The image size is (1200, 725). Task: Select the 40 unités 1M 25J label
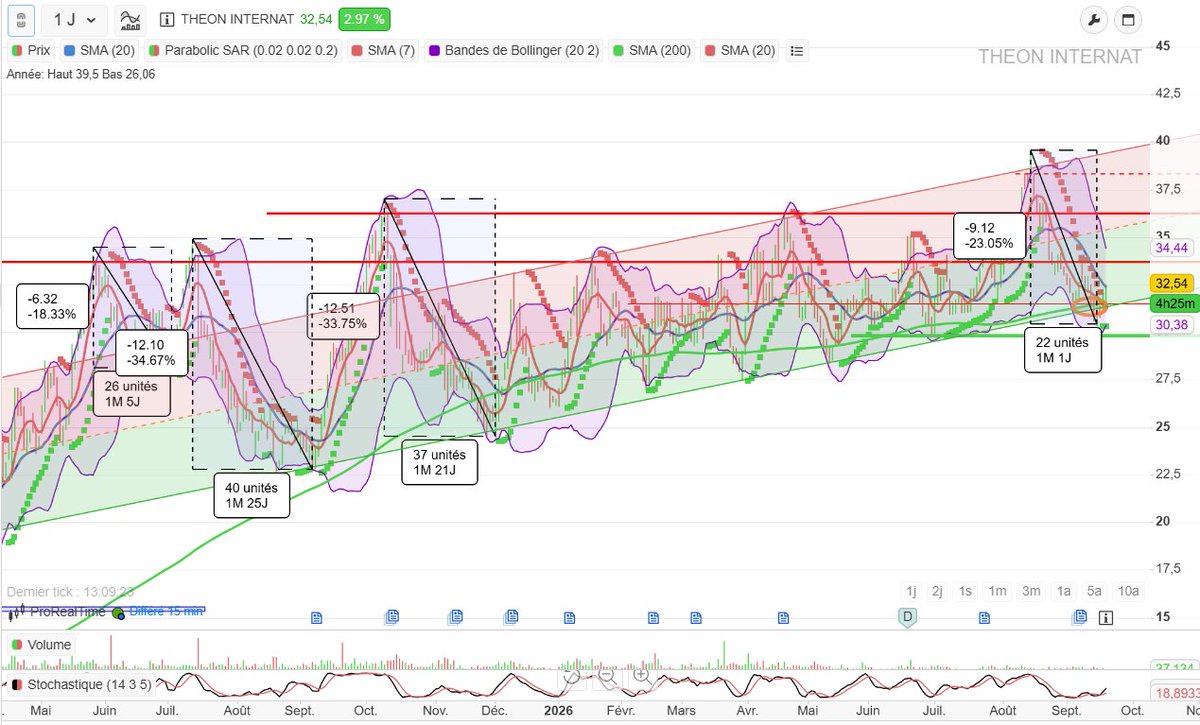point(252,494)
